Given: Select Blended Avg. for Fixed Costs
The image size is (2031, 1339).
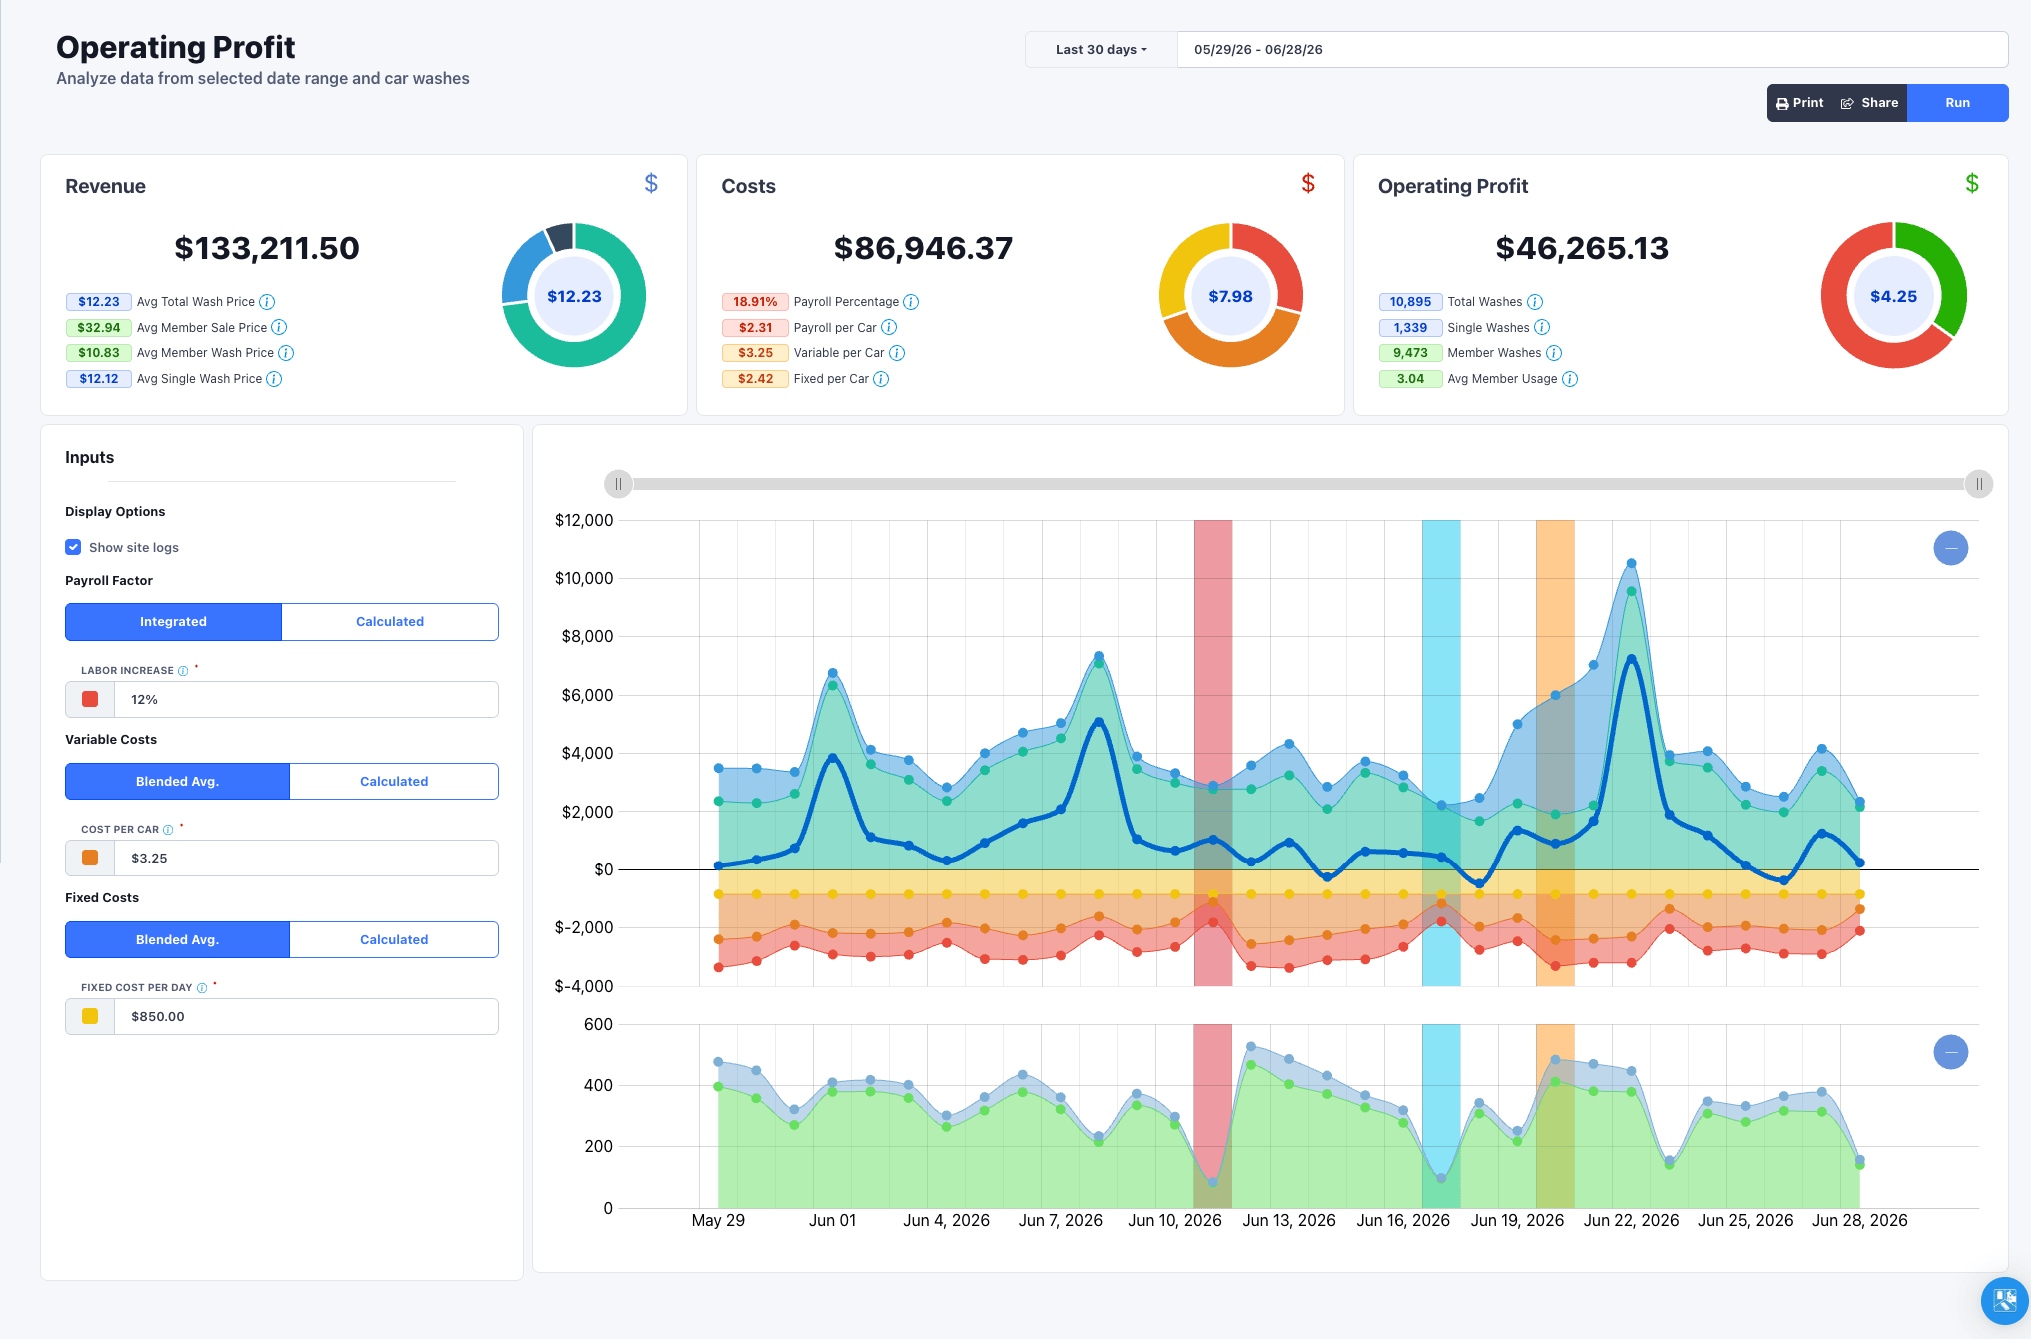Looking at the screenshot, I should tap(177, 940).
